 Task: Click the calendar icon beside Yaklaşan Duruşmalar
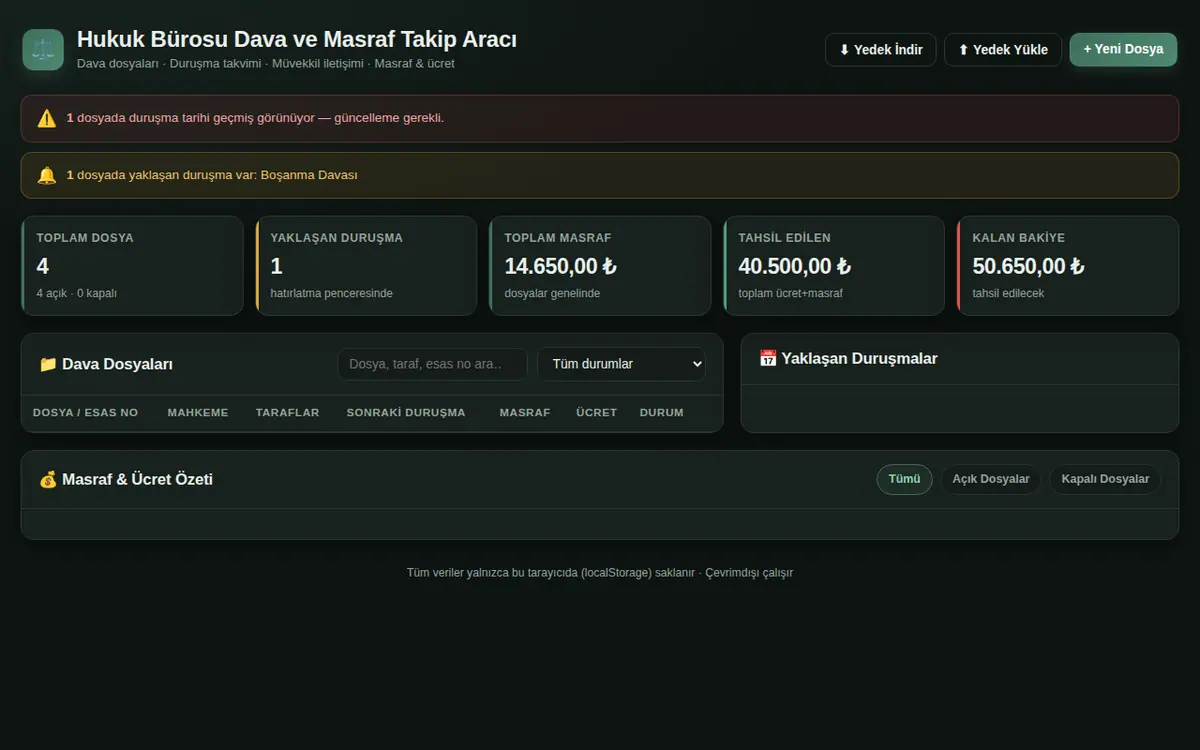(768, 358)
